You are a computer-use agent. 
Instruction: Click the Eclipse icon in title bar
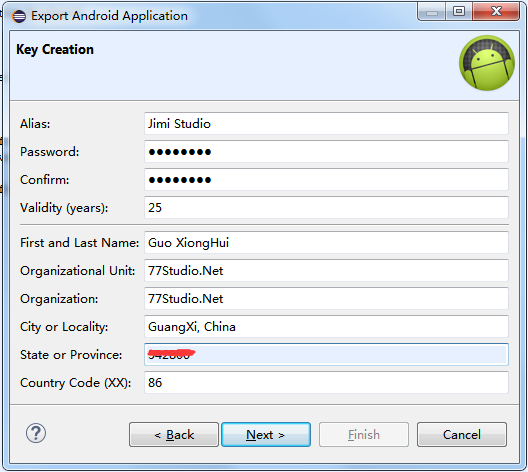pyautogui.click(x=19, y=16)
